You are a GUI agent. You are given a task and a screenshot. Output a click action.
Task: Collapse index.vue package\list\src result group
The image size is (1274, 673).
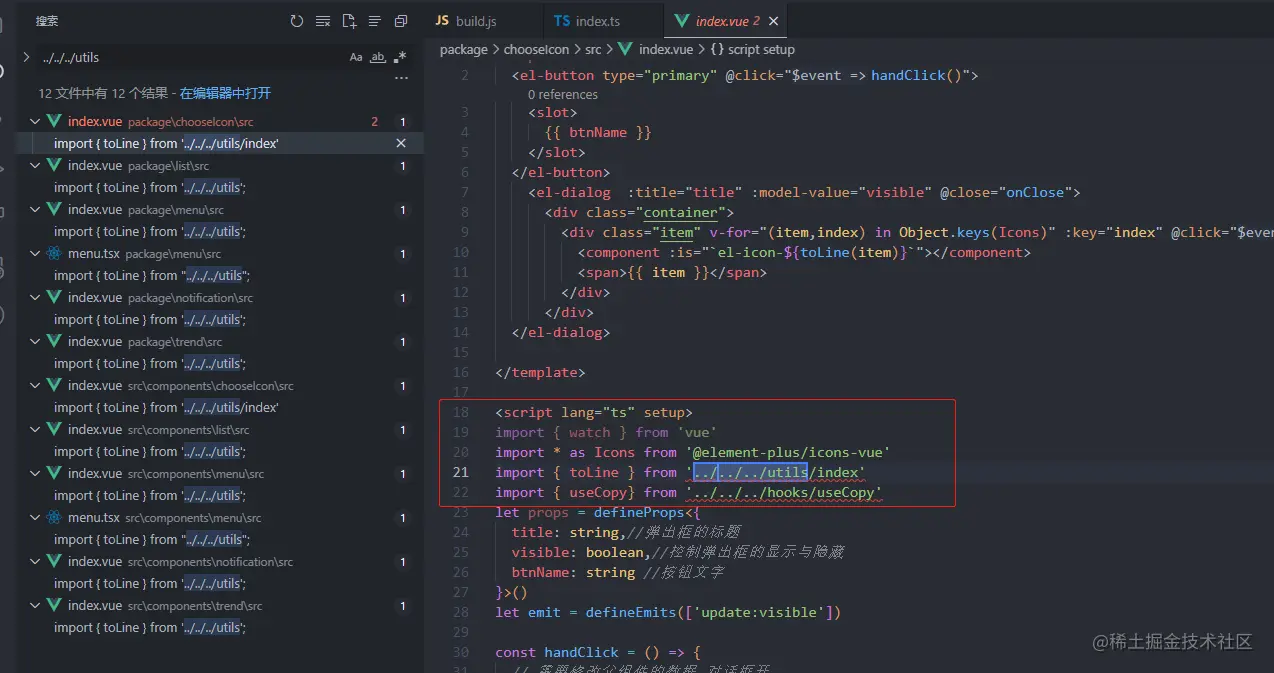click(35, 165)
